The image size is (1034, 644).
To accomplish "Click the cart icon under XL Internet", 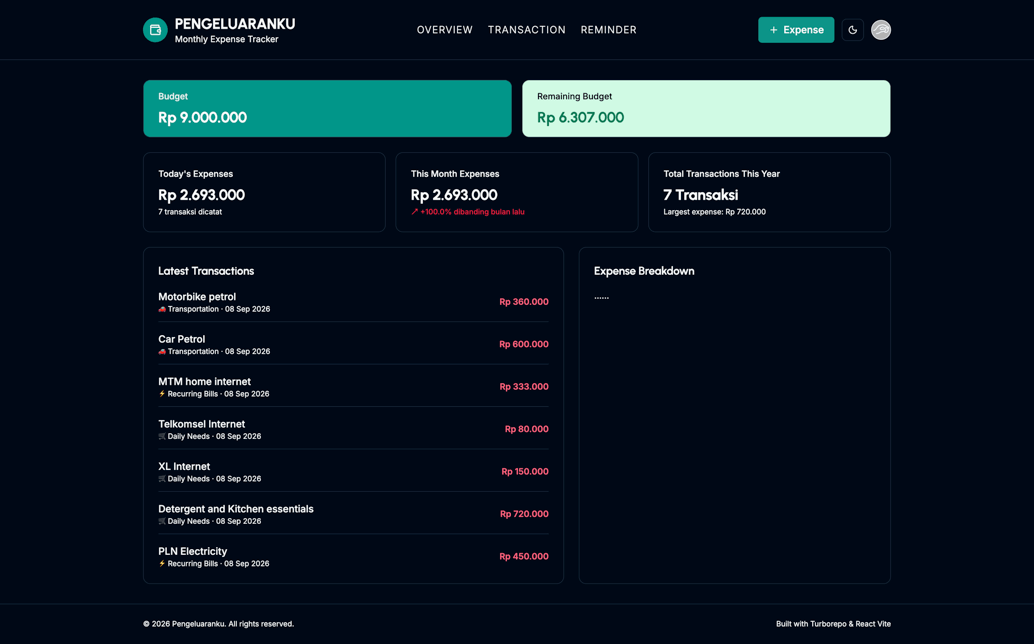I will [x=162, y=479].
